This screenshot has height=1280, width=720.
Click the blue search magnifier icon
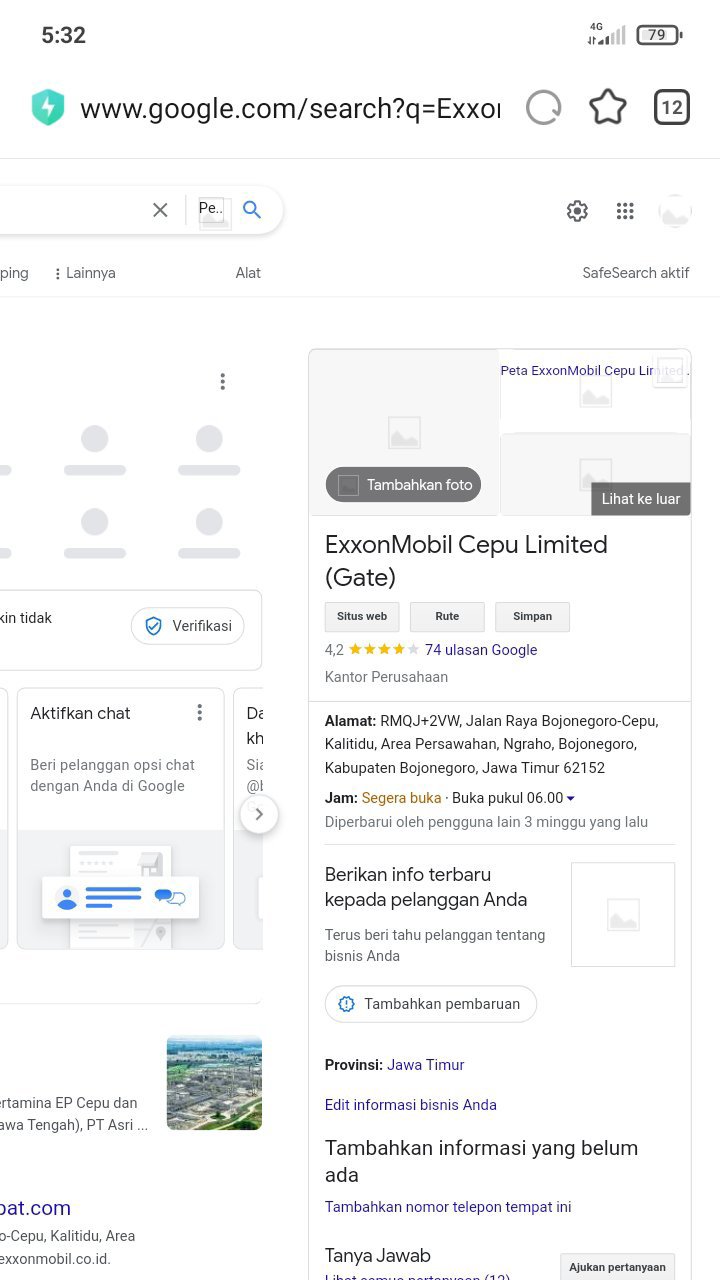point(252,210)
